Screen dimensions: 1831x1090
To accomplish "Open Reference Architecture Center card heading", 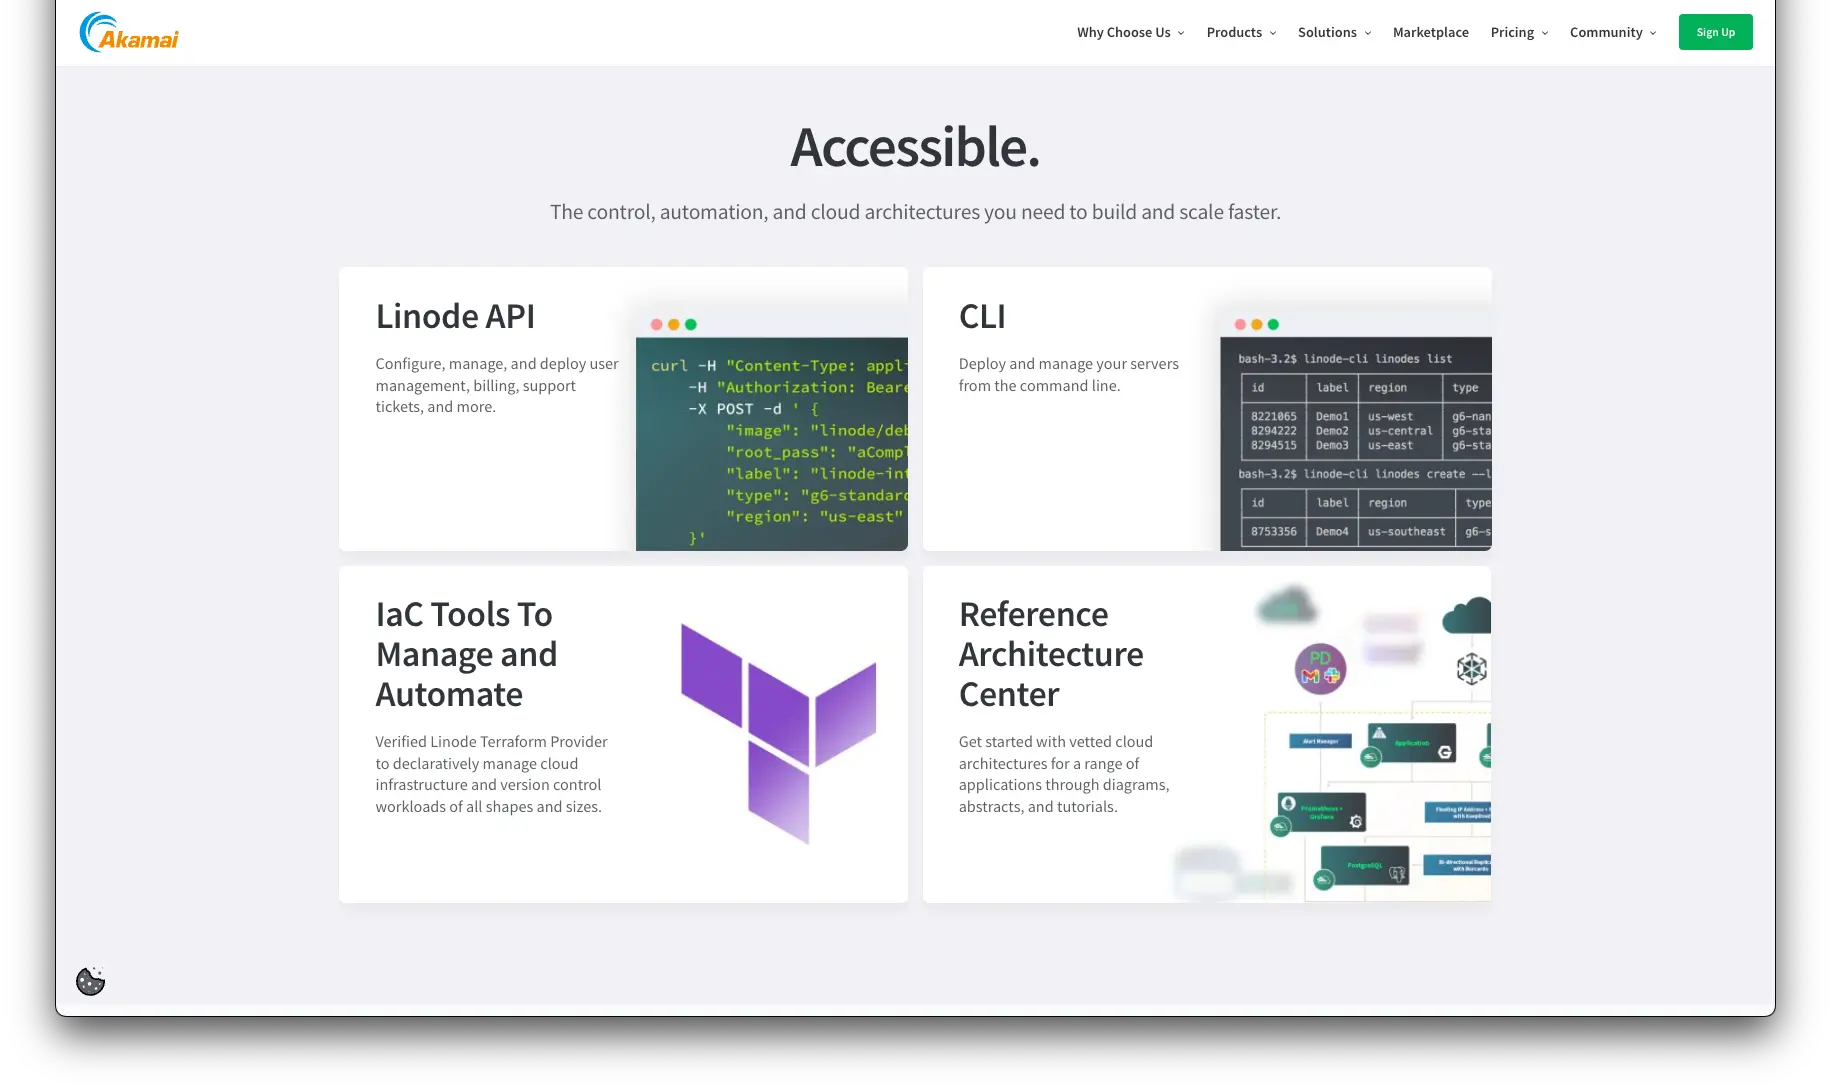I will click(x=1051, y=654).
